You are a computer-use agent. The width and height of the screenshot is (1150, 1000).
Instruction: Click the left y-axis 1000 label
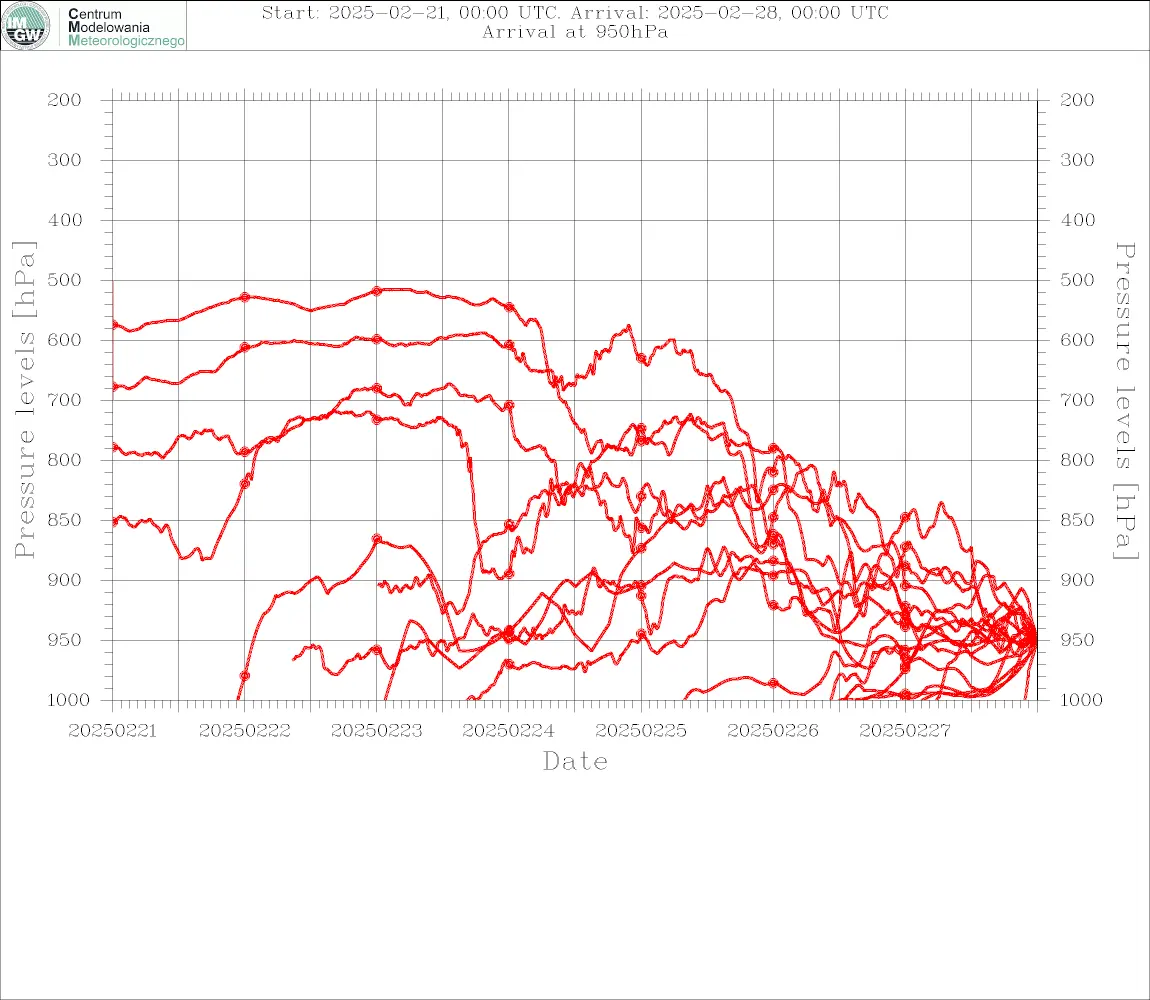click(x=69, y=700)
